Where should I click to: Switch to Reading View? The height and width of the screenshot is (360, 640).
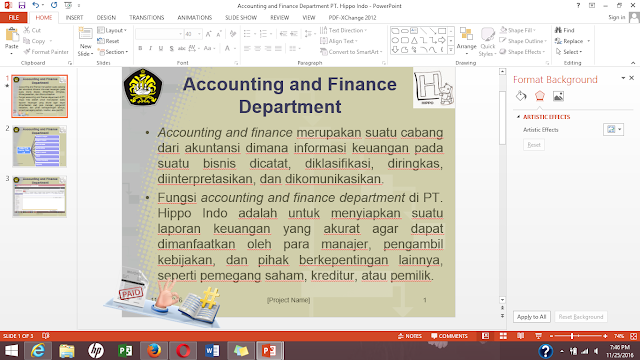[520, 336]
